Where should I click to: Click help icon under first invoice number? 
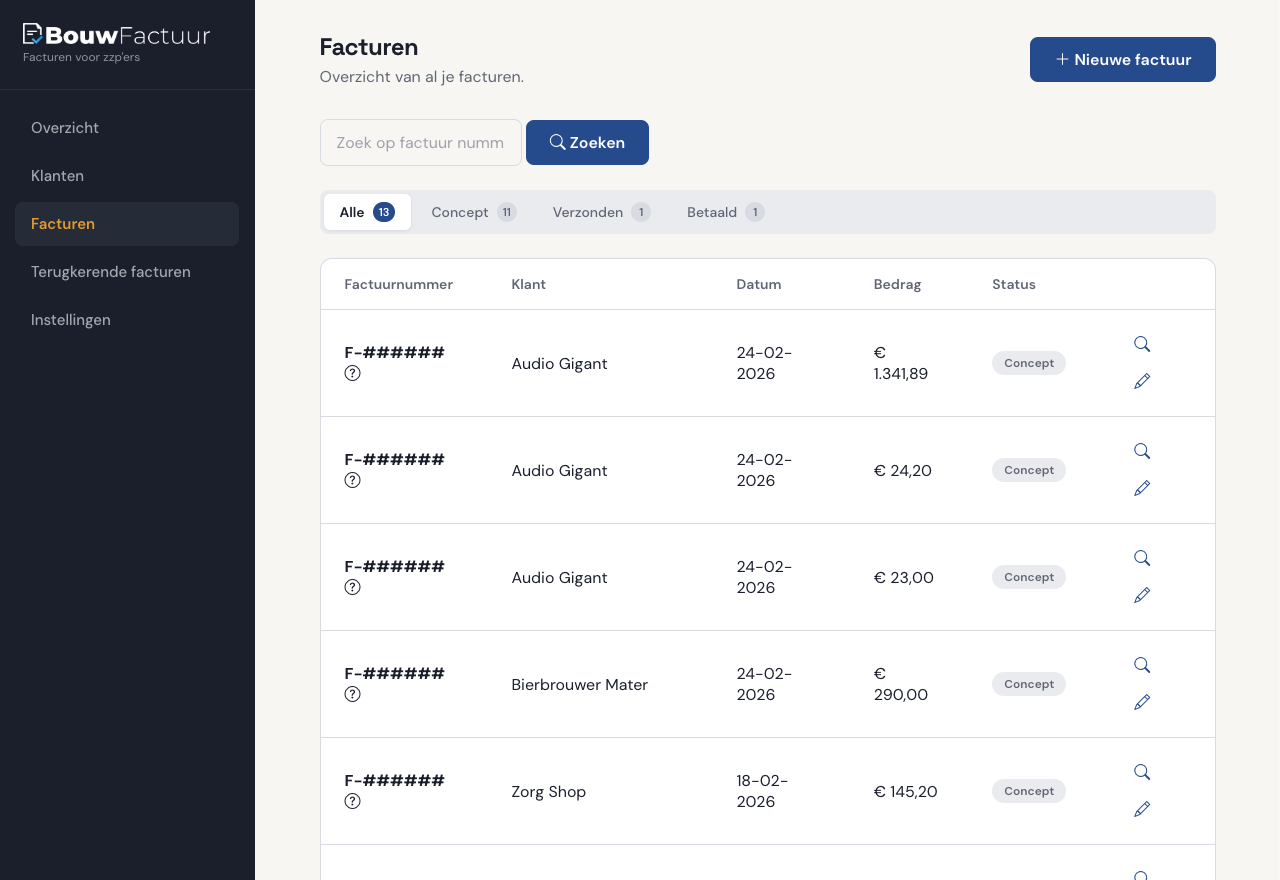coord(352,373)
